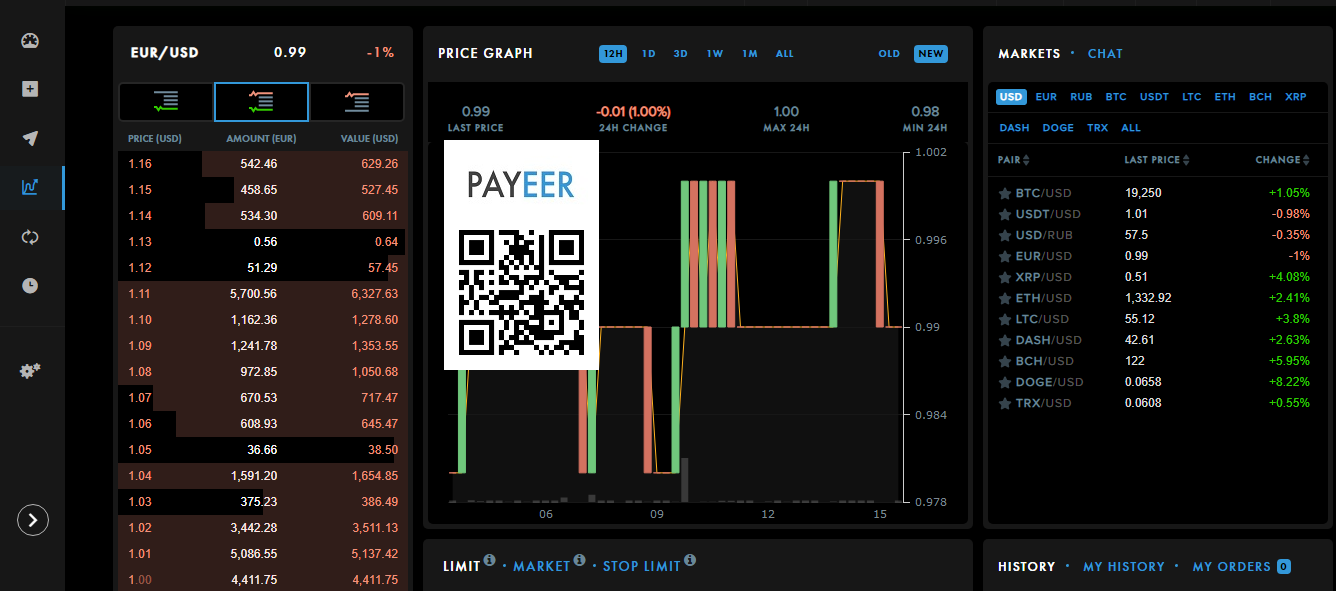Filter markets by RUB
This screenshot has width=1336, height=591.
[1081, 97]
